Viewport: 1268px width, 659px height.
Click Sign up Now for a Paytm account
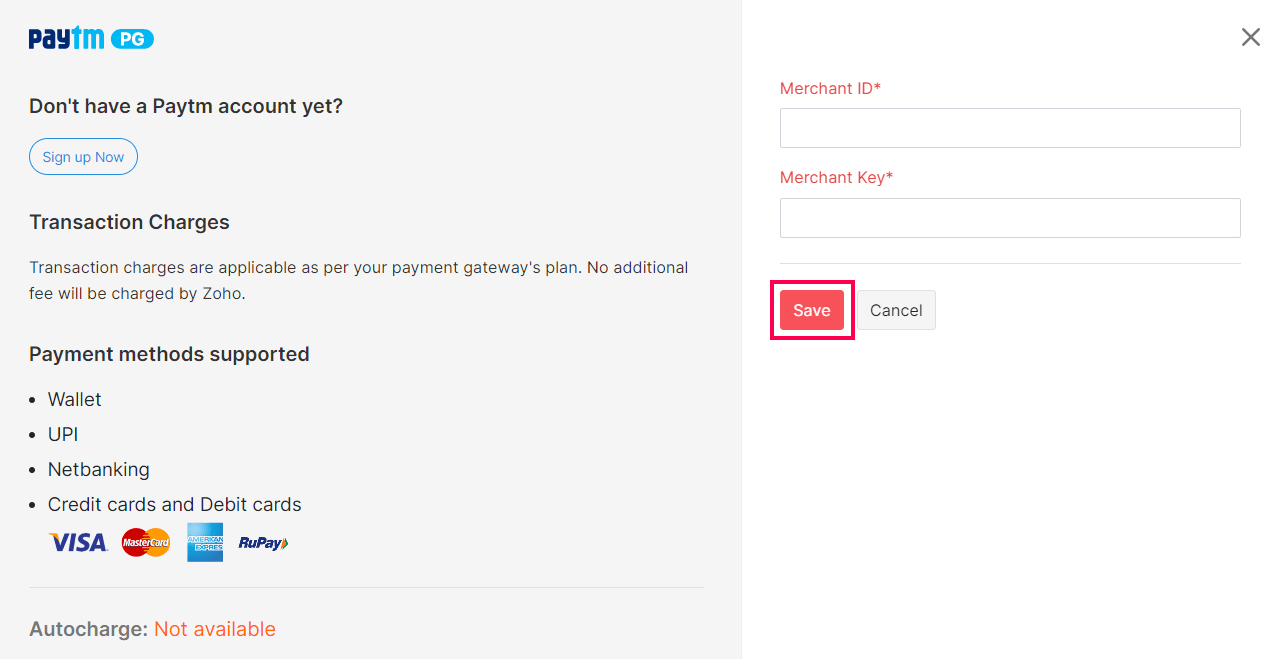83,156
